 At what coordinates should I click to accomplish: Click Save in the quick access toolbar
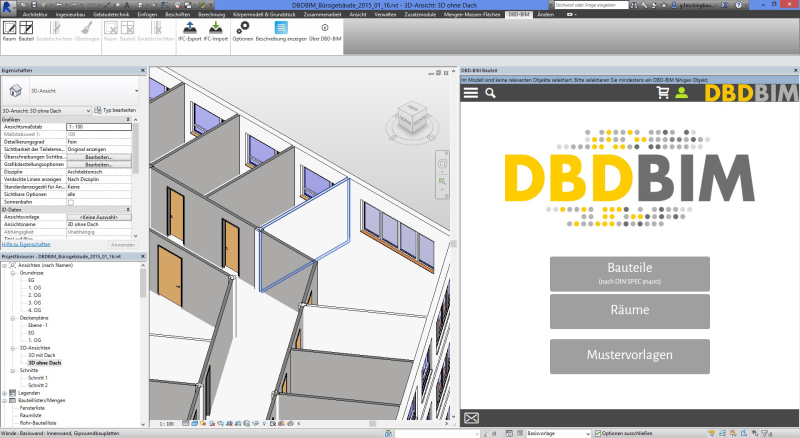[34, 5]
